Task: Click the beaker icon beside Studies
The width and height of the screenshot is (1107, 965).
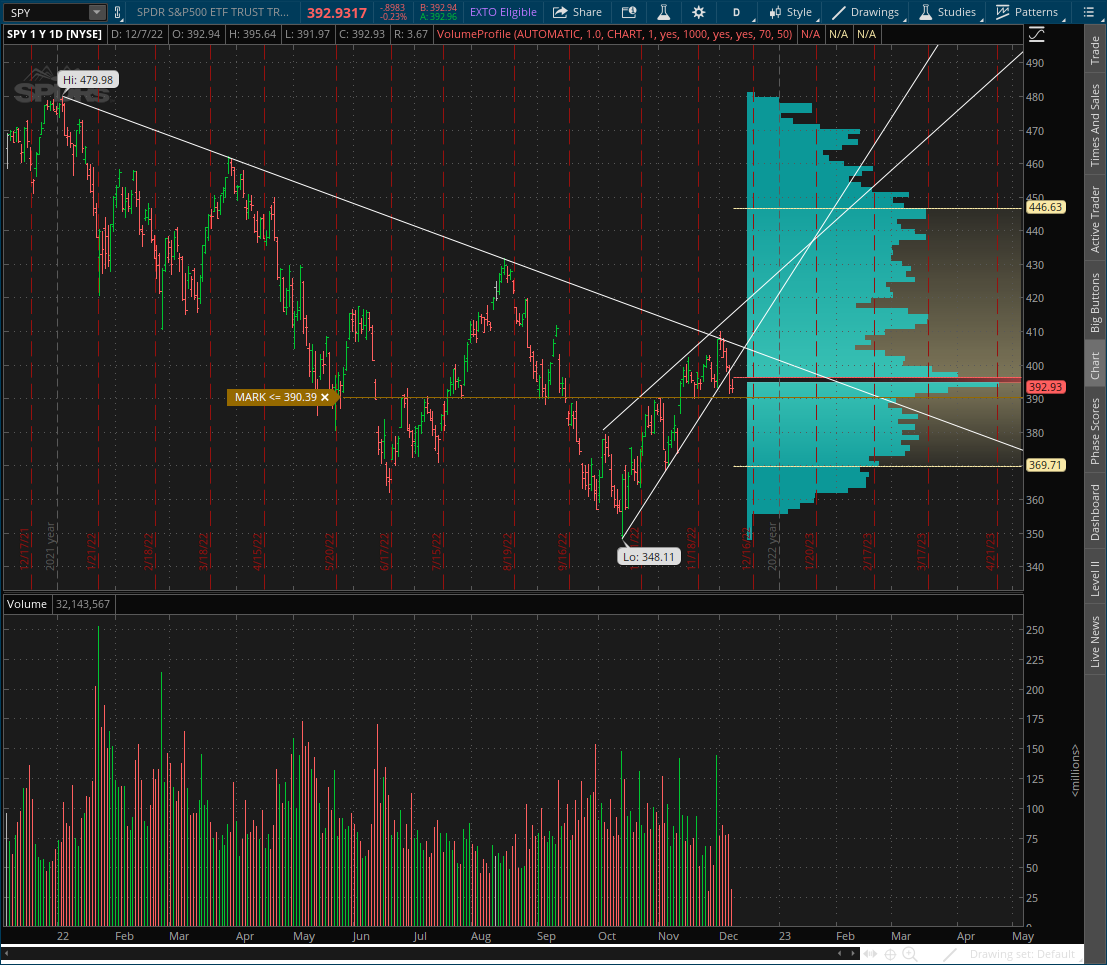Action: click(926, 12)
